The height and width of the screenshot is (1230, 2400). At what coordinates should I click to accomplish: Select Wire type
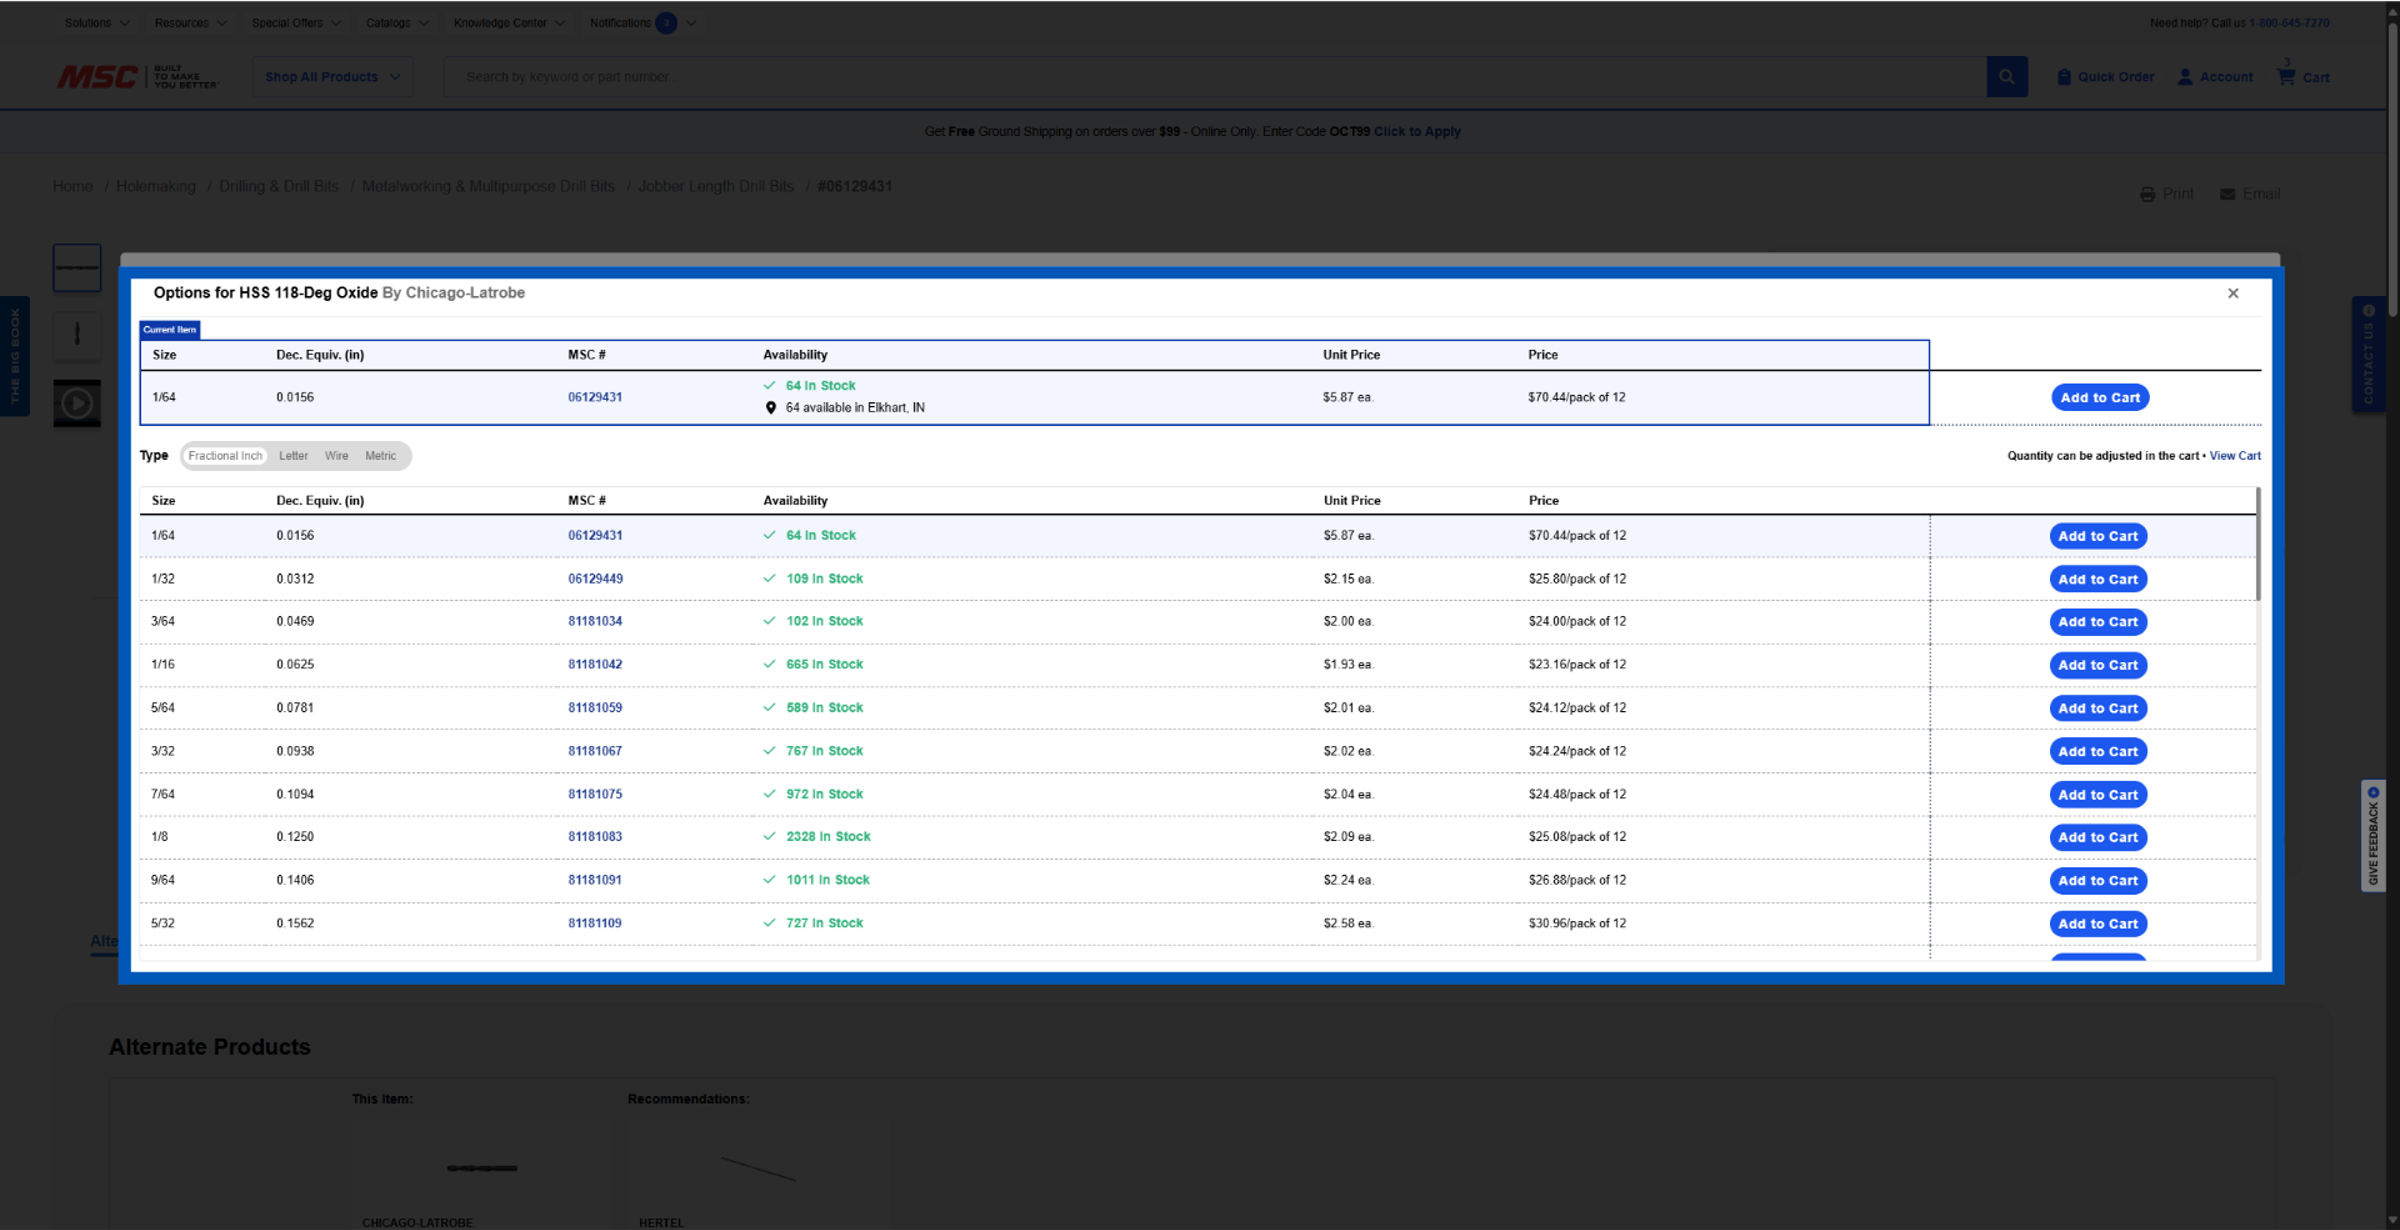coord(336,456)
